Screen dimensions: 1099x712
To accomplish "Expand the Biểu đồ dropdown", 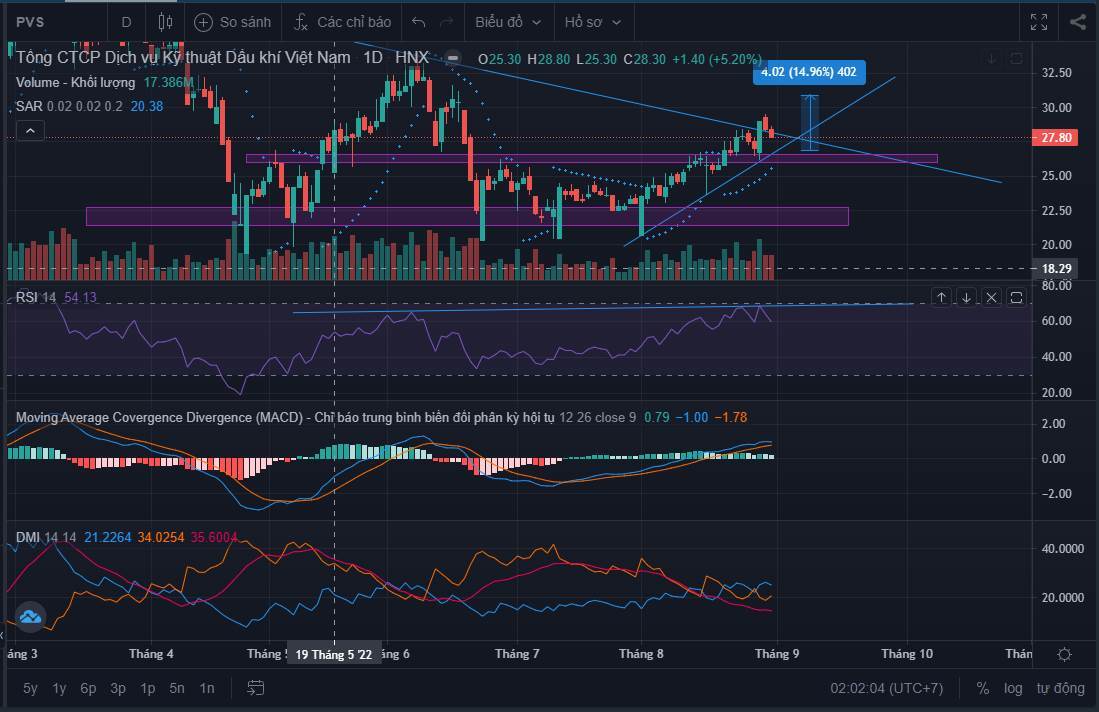I will [x=508, y=22].
